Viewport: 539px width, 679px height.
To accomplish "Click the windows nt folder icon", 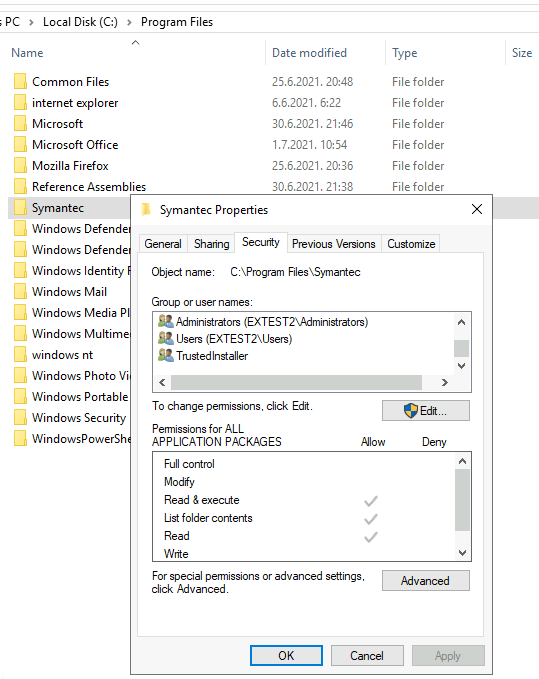I will point(20,354).
